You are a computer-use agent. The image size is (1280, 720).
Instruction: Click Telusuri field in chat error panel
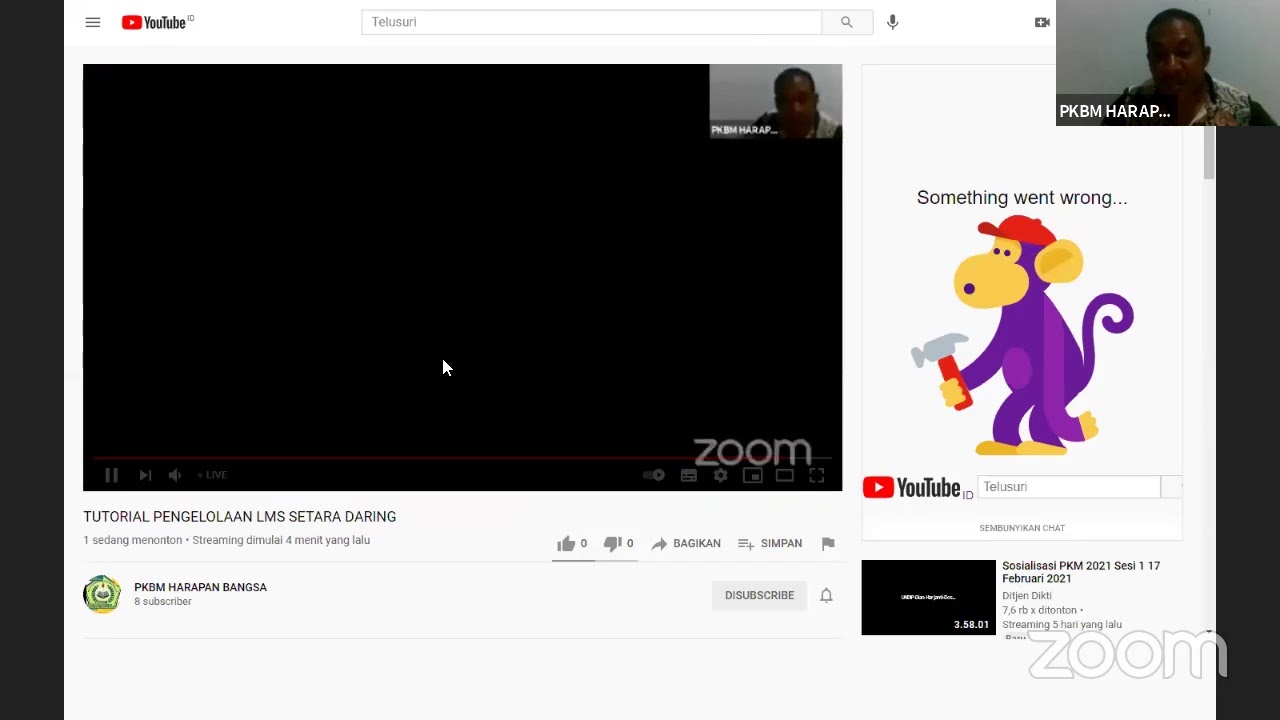pos(1068,487)
